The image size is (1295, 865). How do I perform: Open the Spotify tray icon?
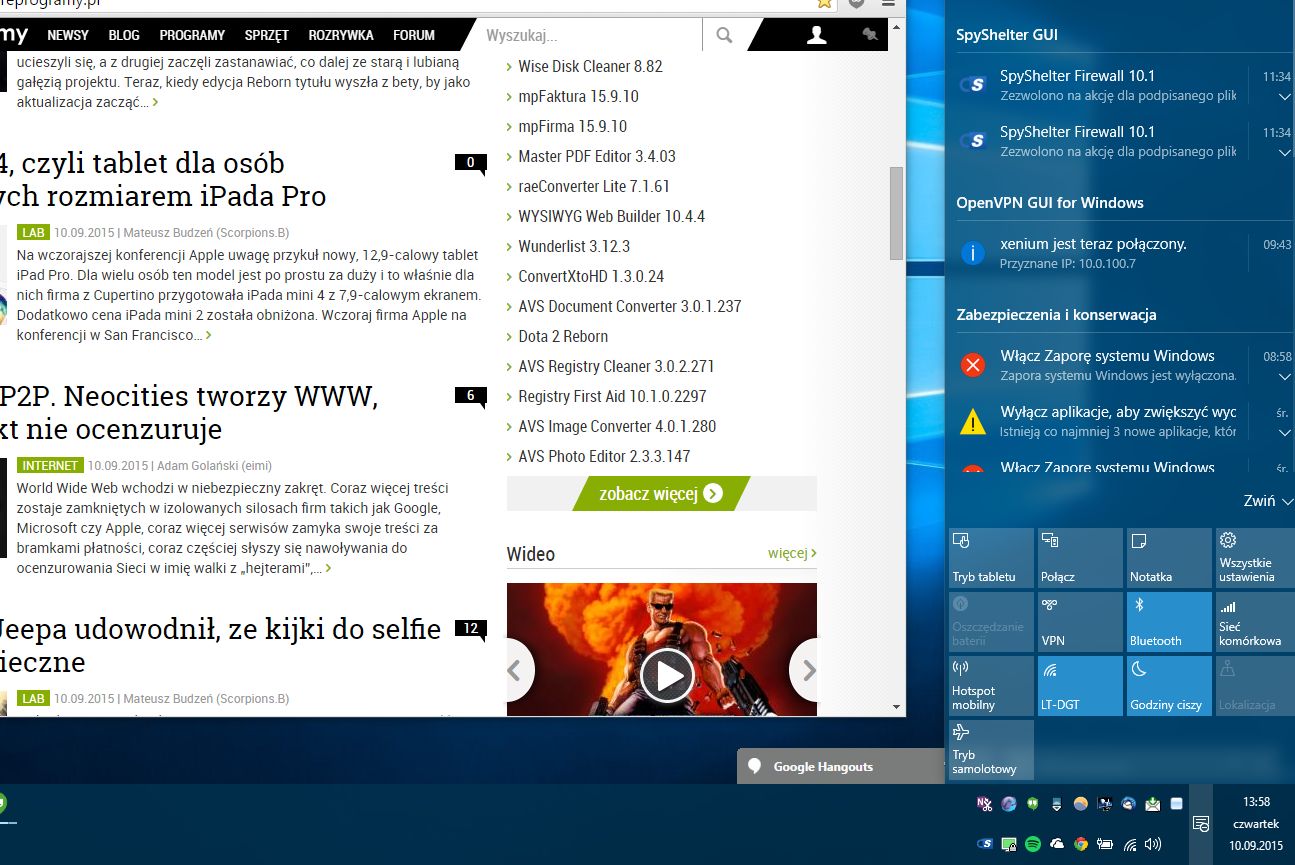click(1033, 844)
